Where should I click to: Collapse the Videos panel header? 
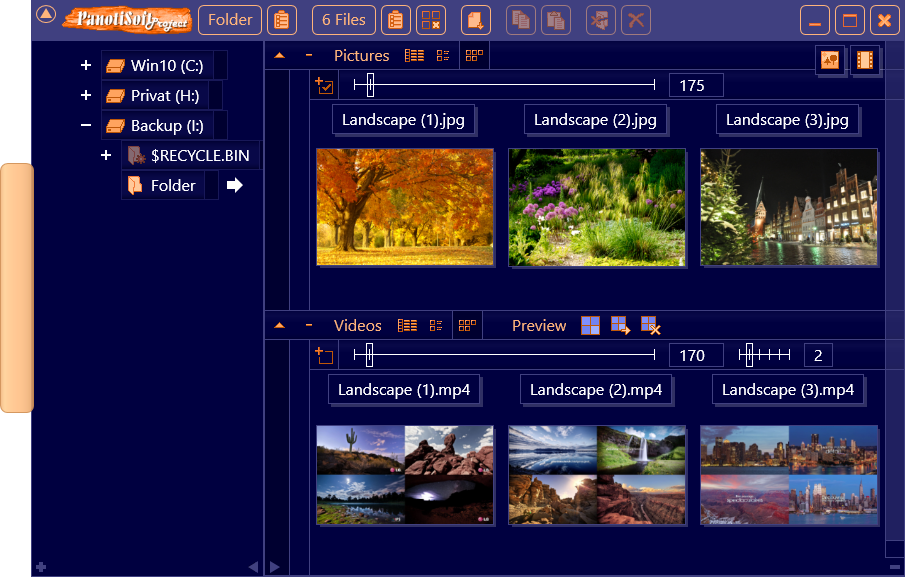pos(280,325)
